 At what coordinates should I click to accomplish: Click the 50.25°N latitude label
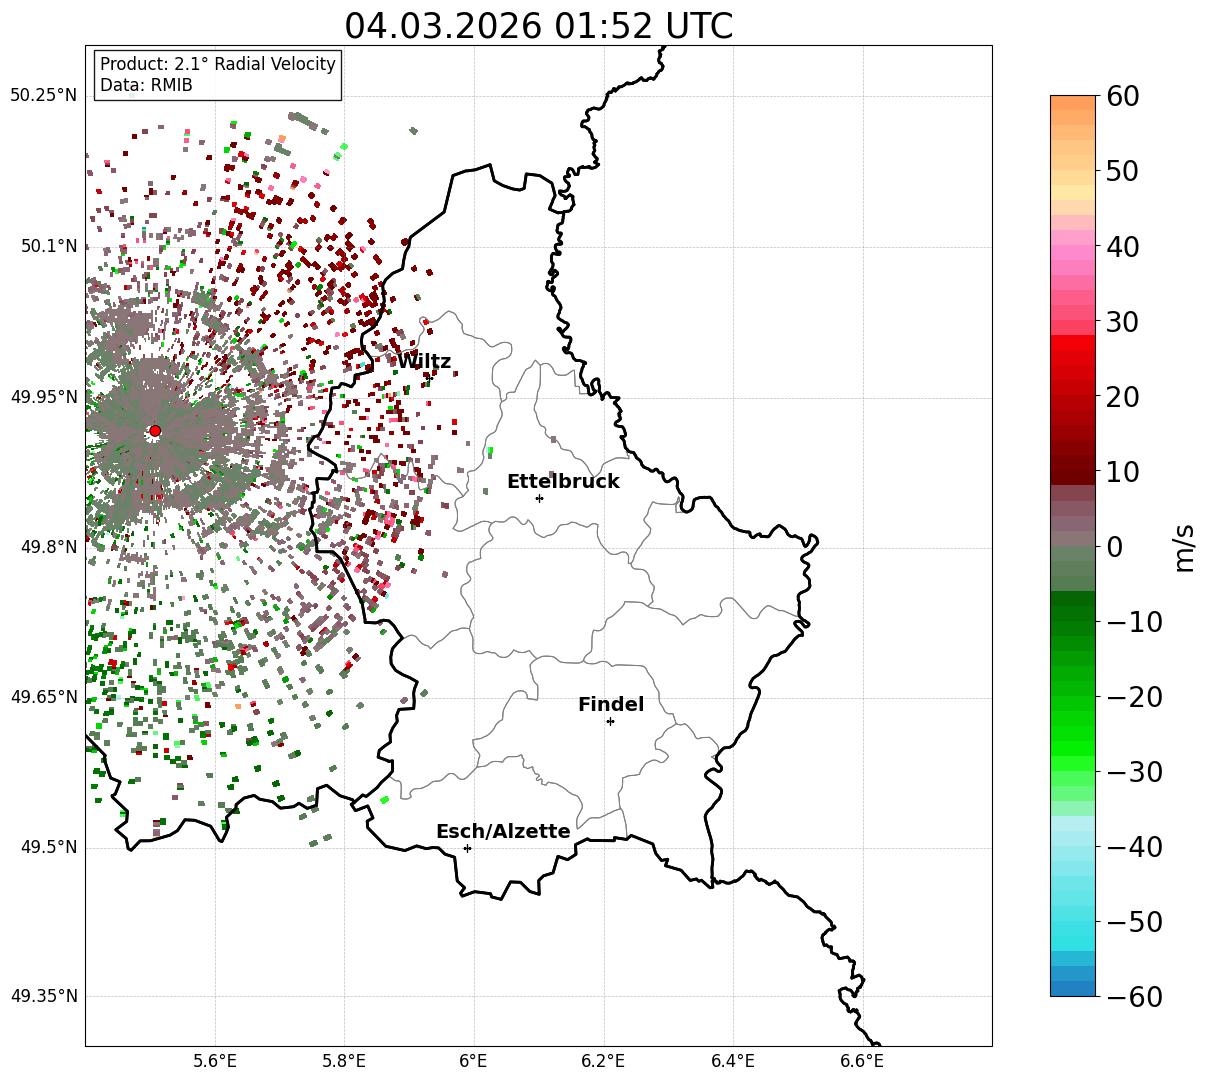point(43,96)
